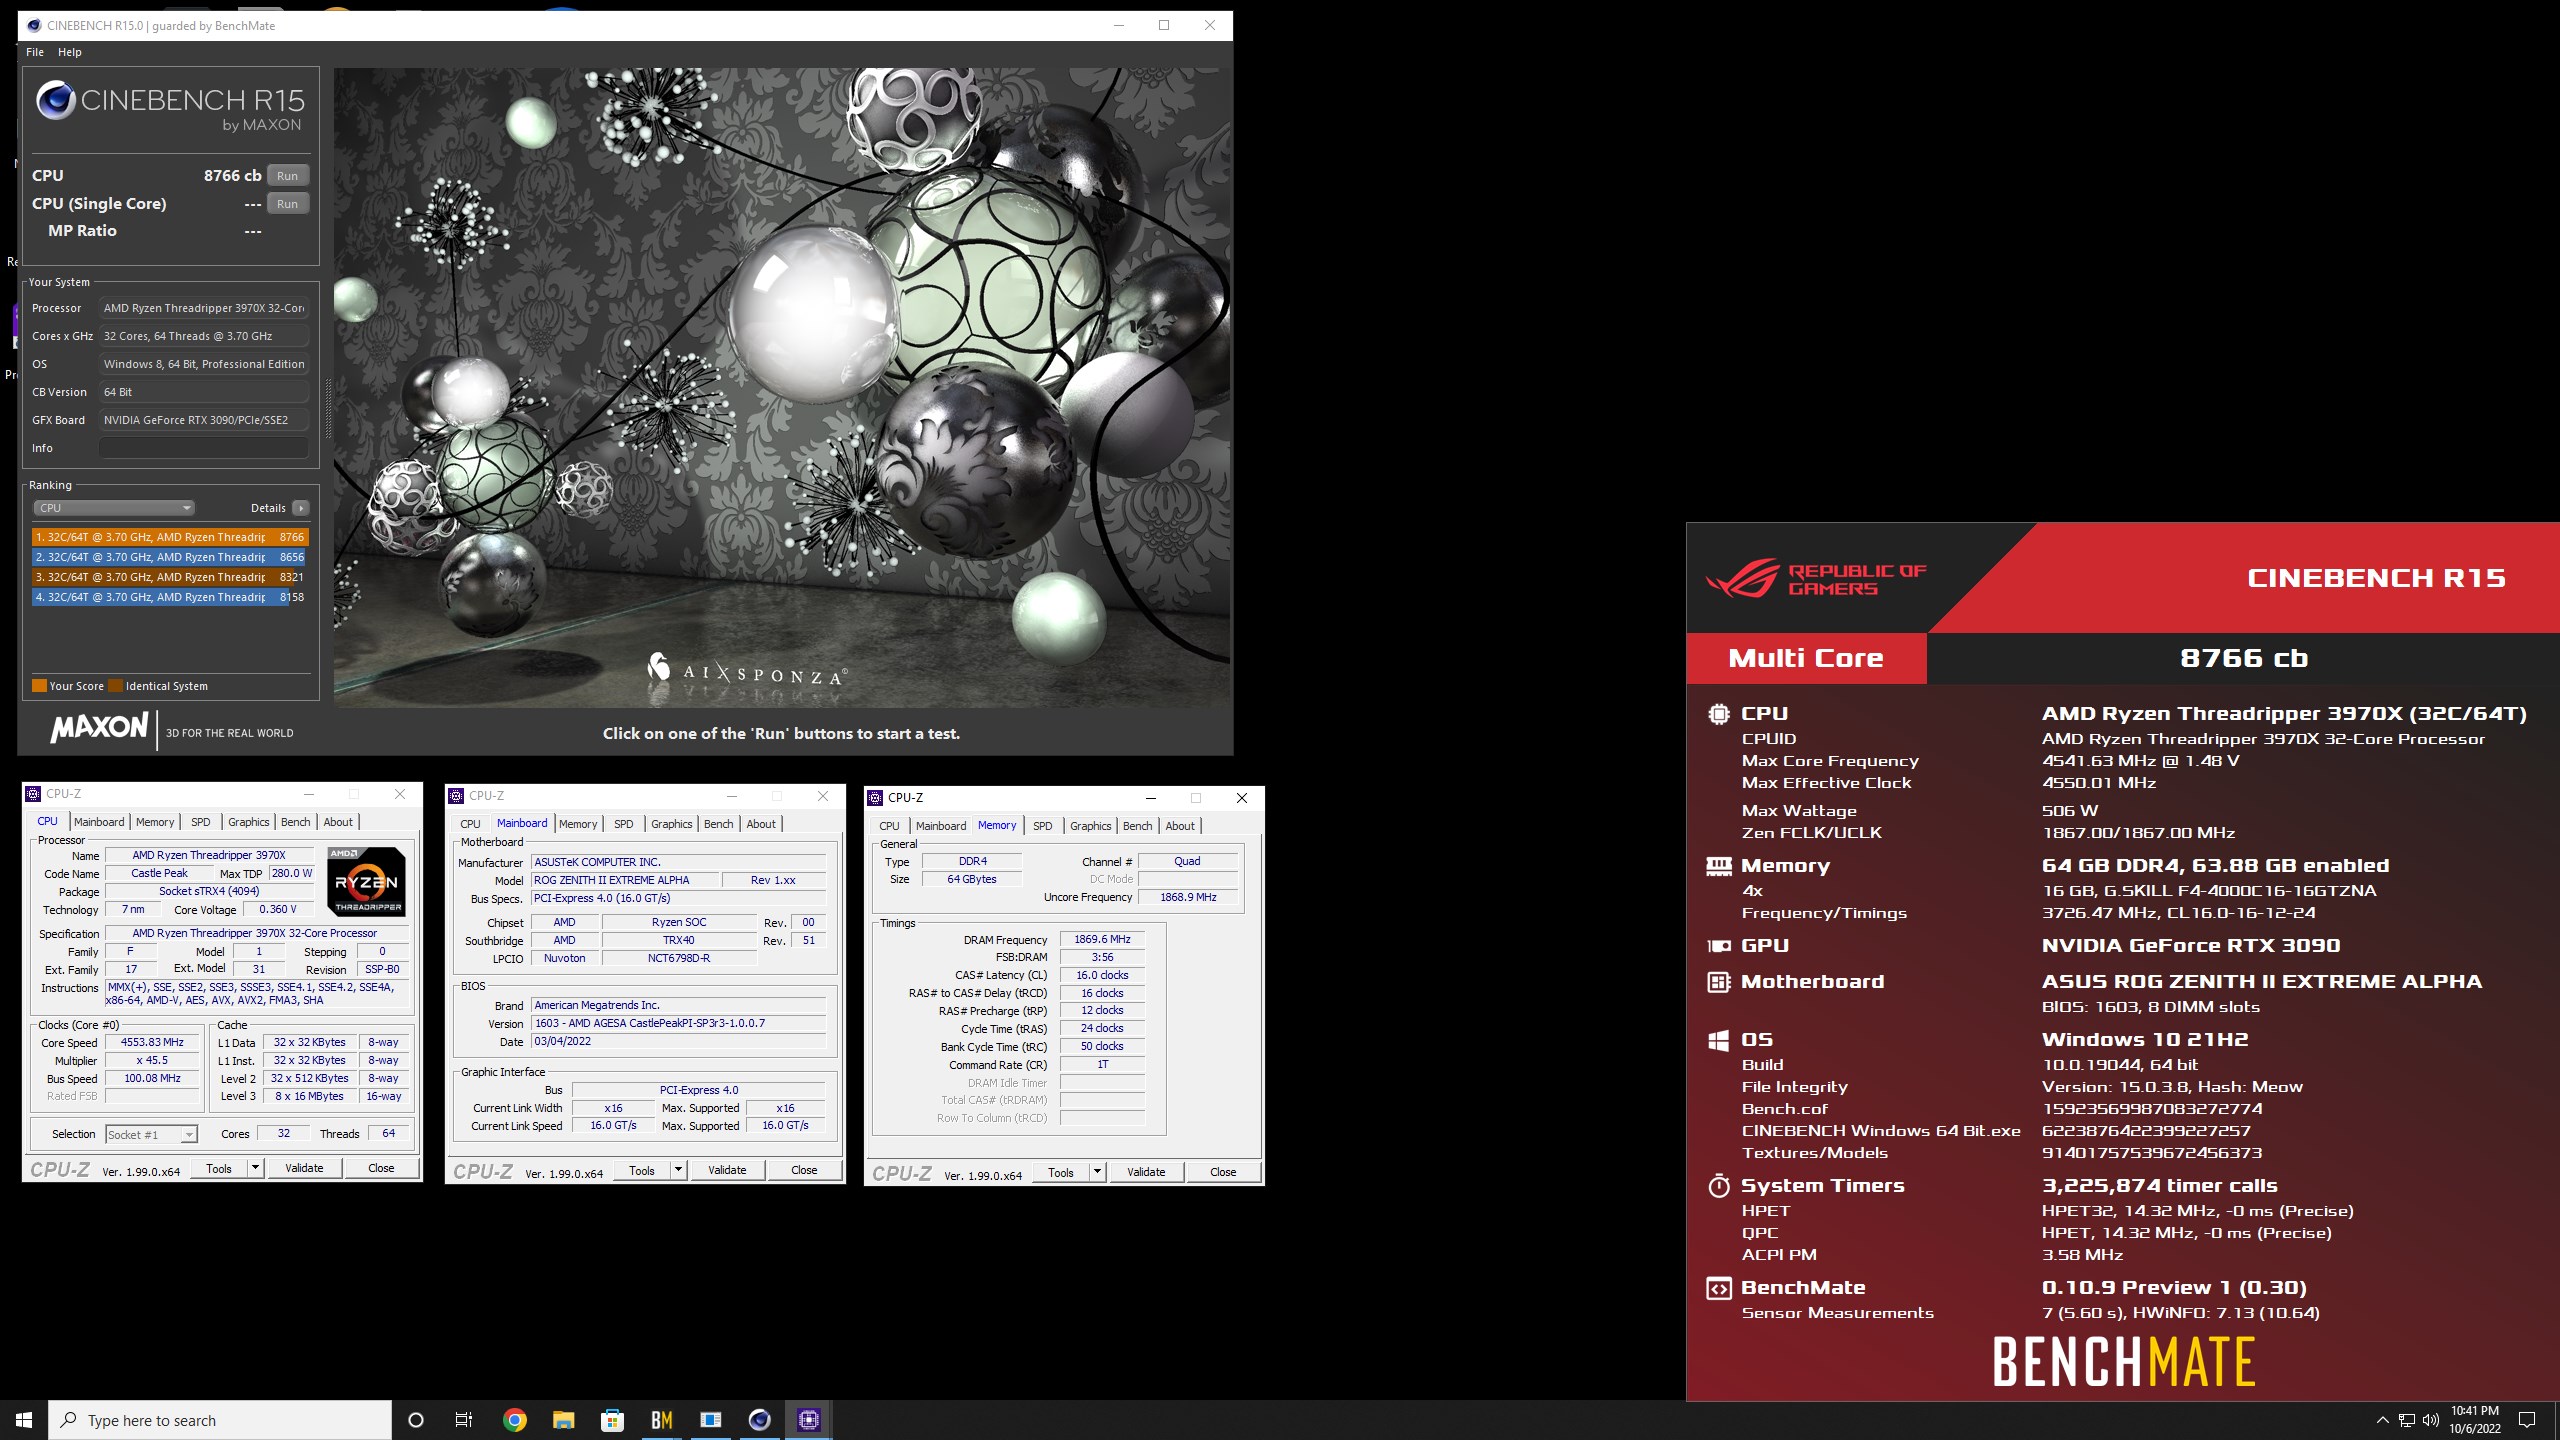Image resolution: width=2560 pixels, height=1440 pixels.
Task: Open Bench tab in first CPU-Z window
Action: [296, 822]
